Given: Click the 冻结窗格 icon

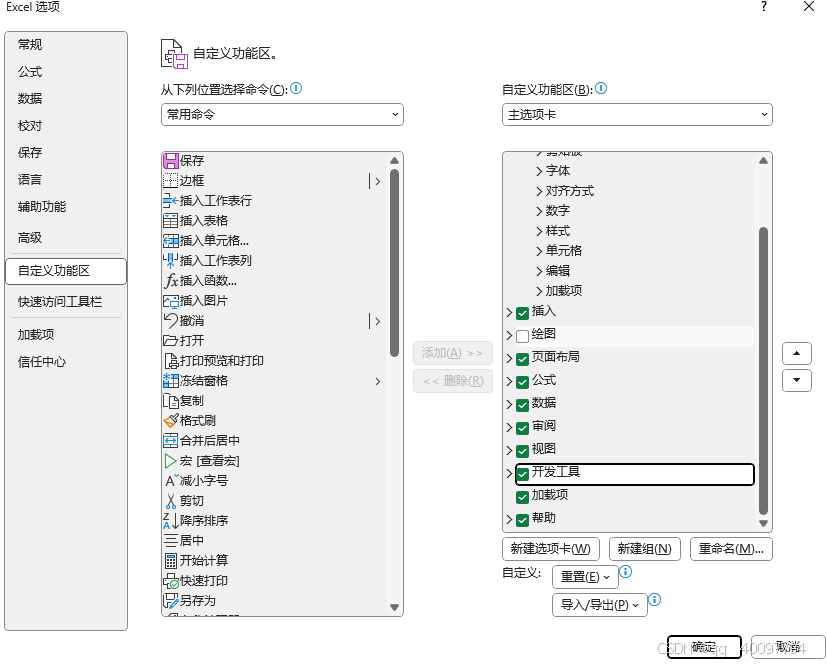Looking at the screenshot, I should pyautogui.click(x=170, y=381).
